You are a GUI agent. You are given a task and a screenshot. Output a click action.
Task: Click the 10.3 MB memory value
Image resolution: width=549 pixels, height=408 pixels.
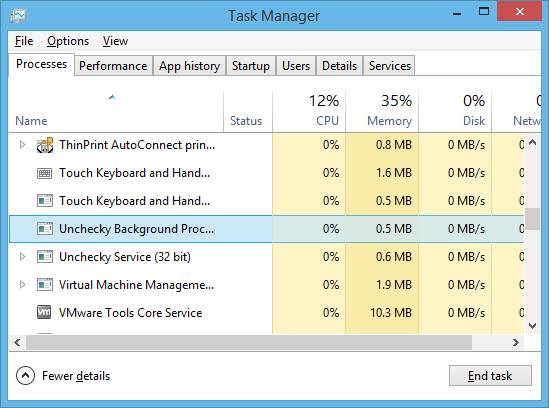click(391, 313)
